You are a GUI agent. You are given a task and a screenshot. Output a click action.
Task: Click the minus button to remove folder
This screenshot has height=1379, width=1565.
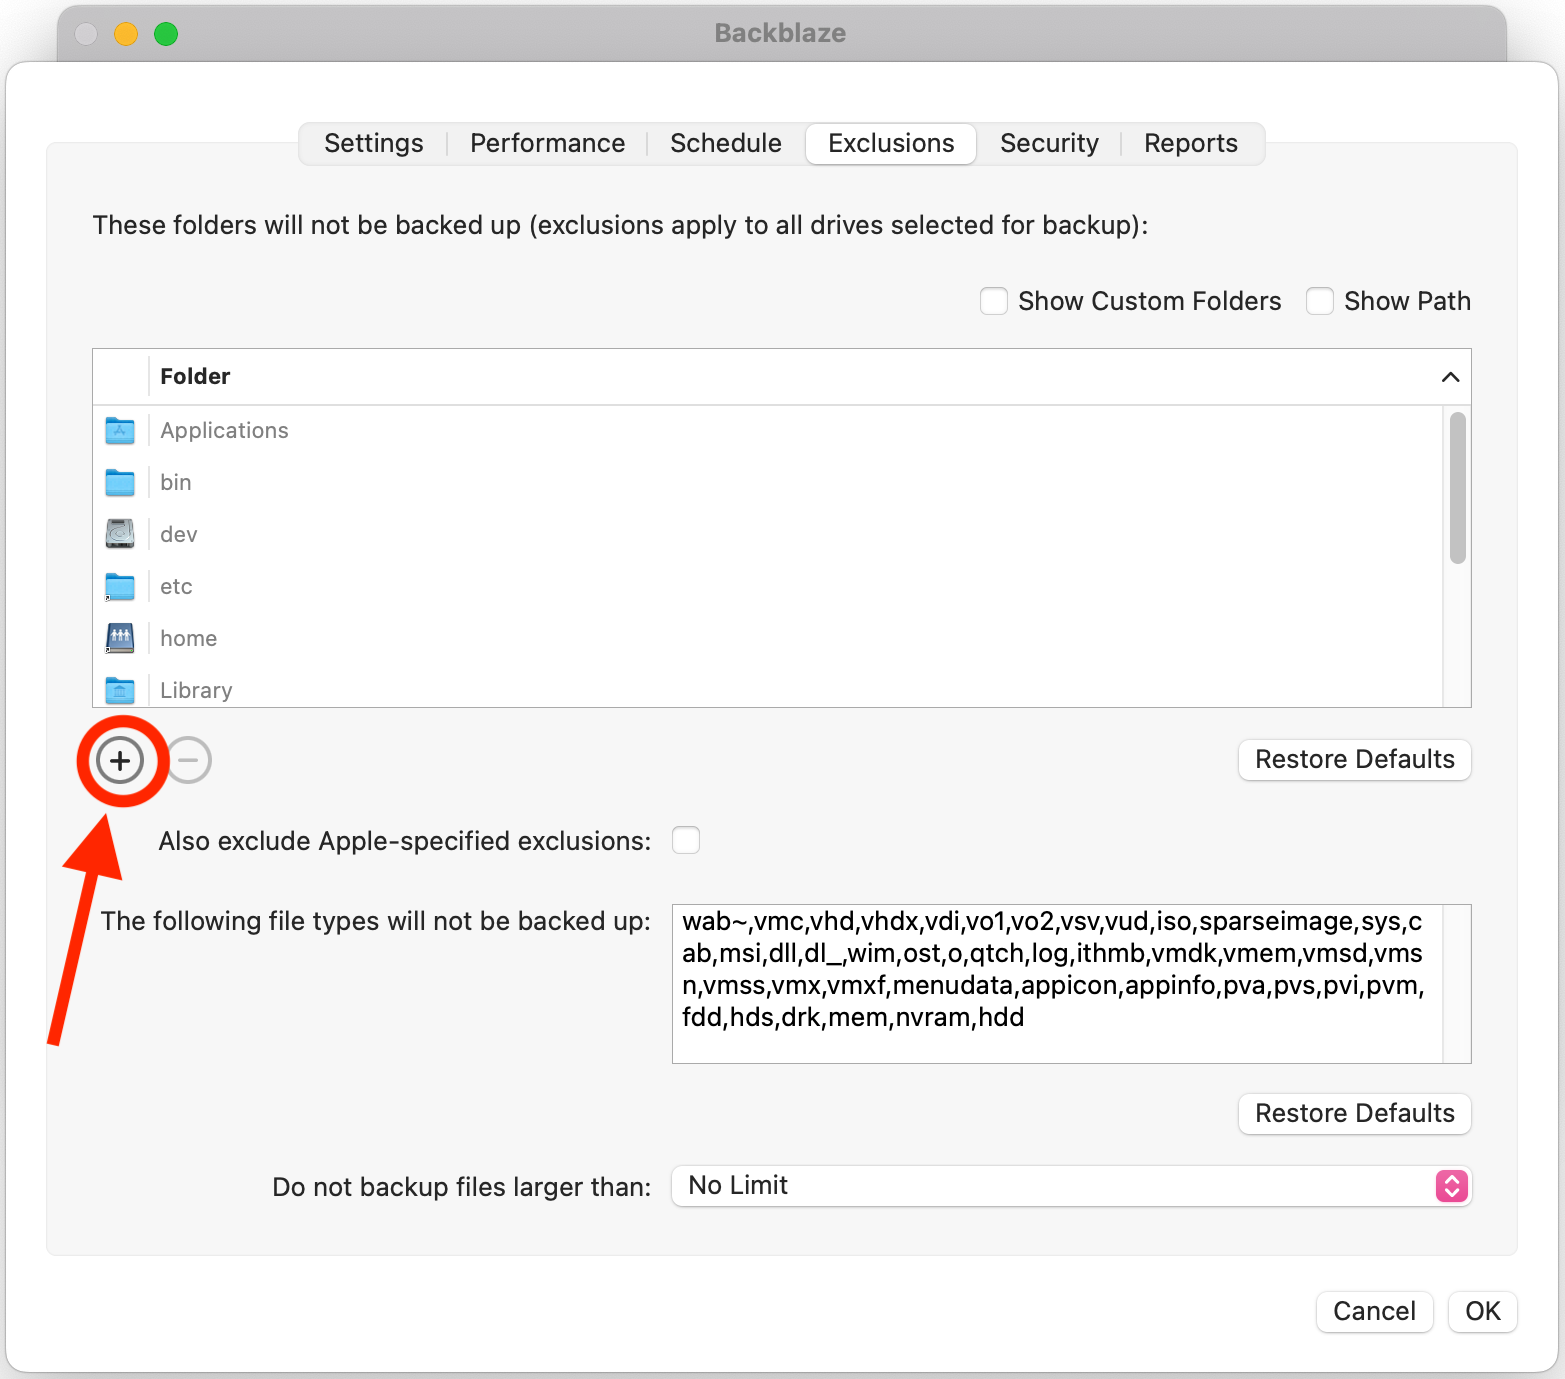[x=188, y=760]
